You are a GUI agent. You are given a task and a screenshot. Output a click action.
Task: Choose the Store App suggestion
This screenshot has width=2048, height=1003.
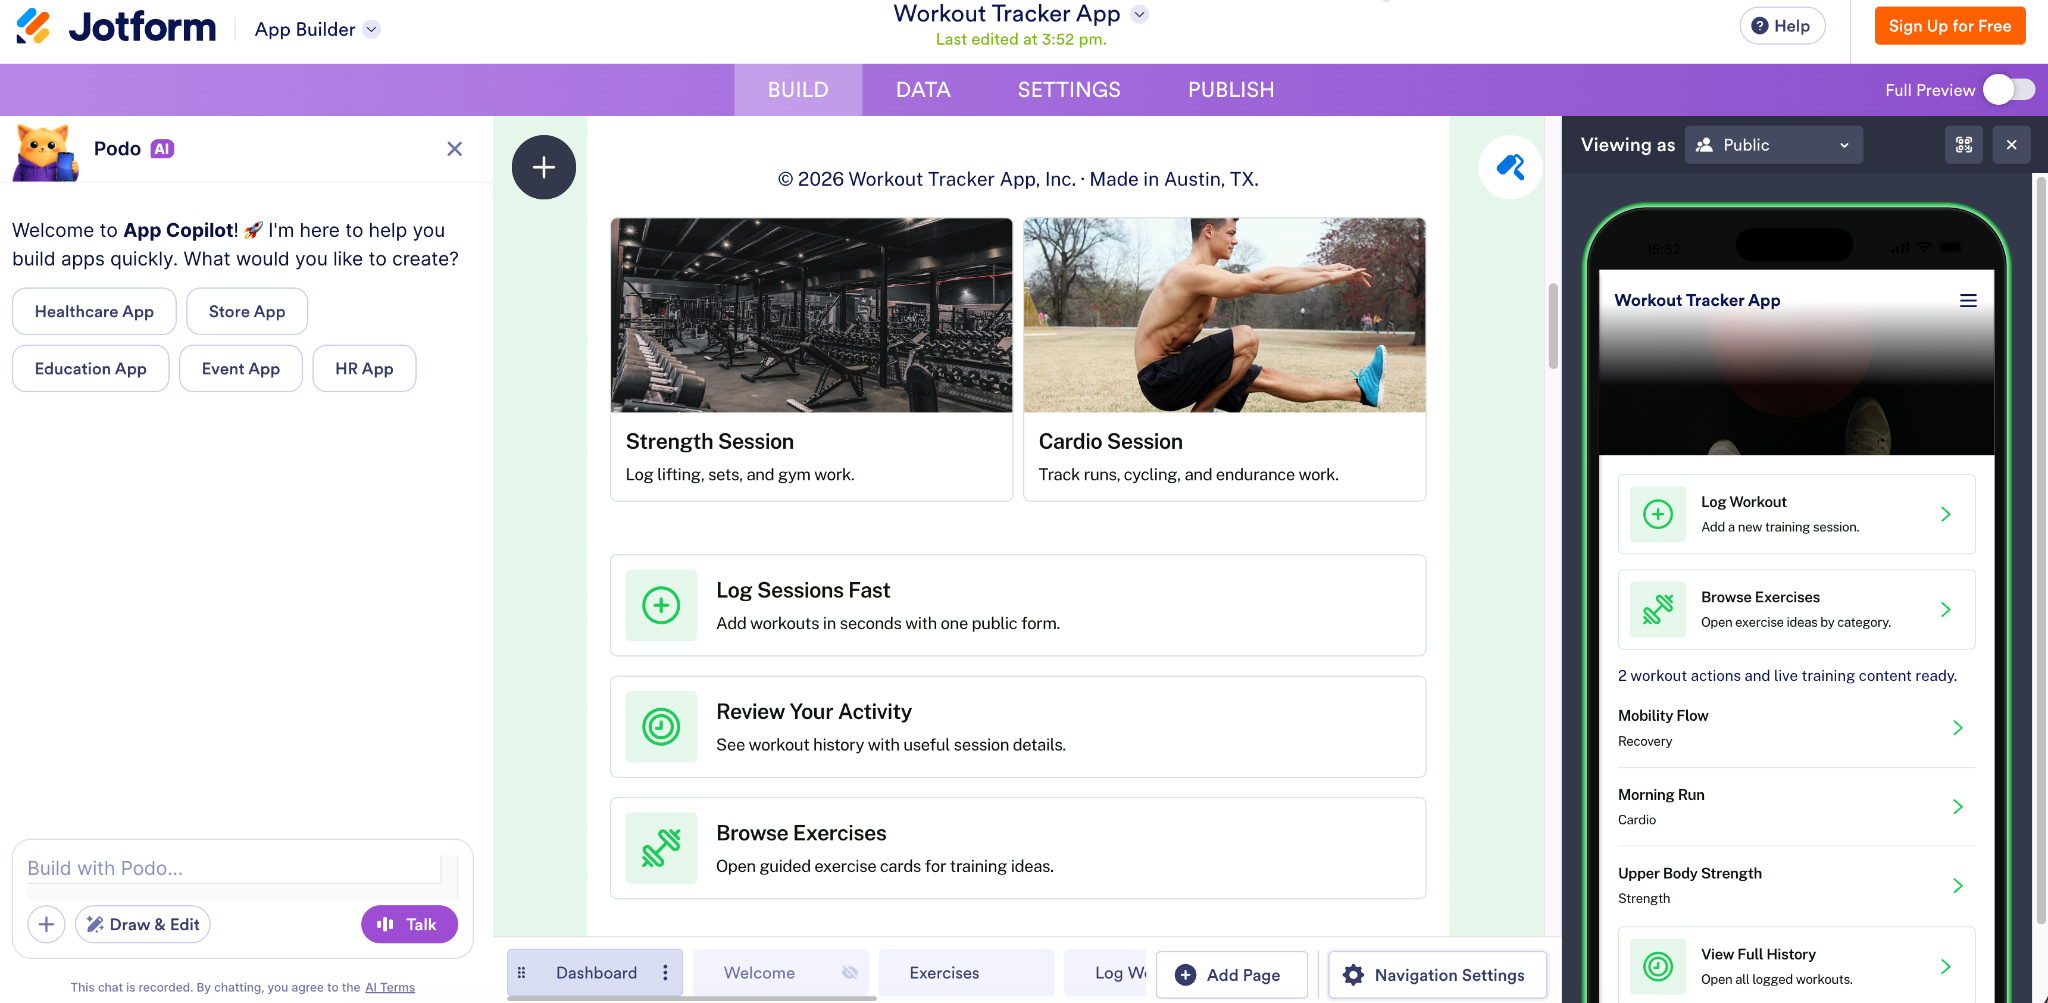(x=247, y=312)
